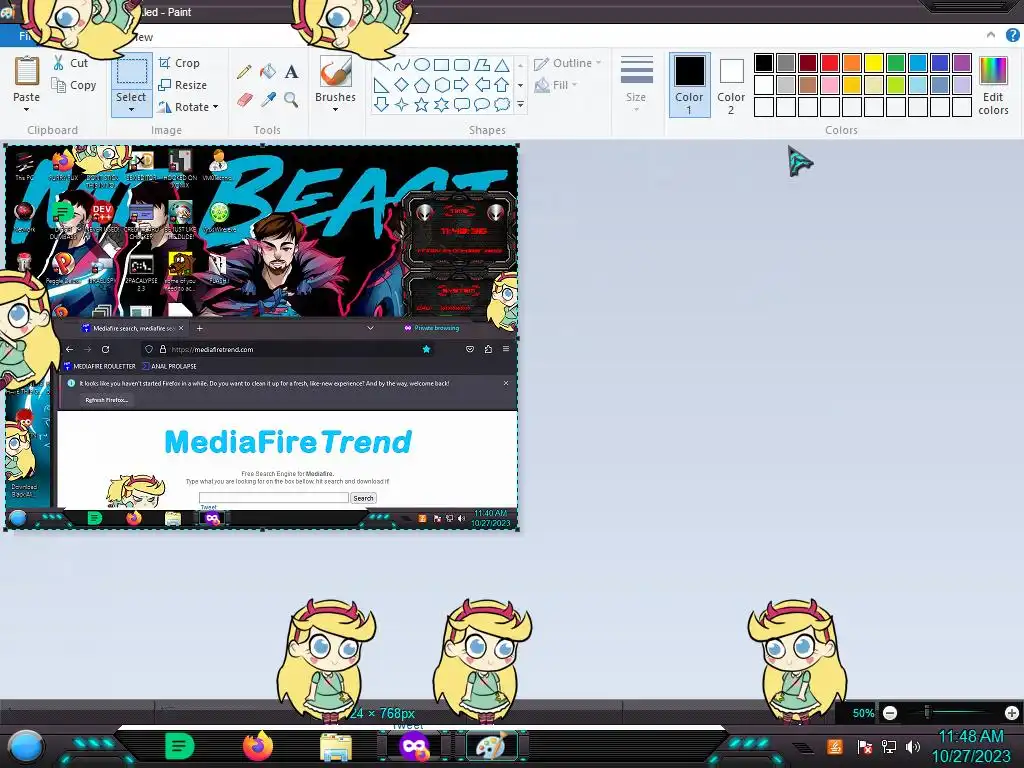Open the Rotate dropdown menu
This screenshot has width=1024, height=768.
click(x=188, y=106)
